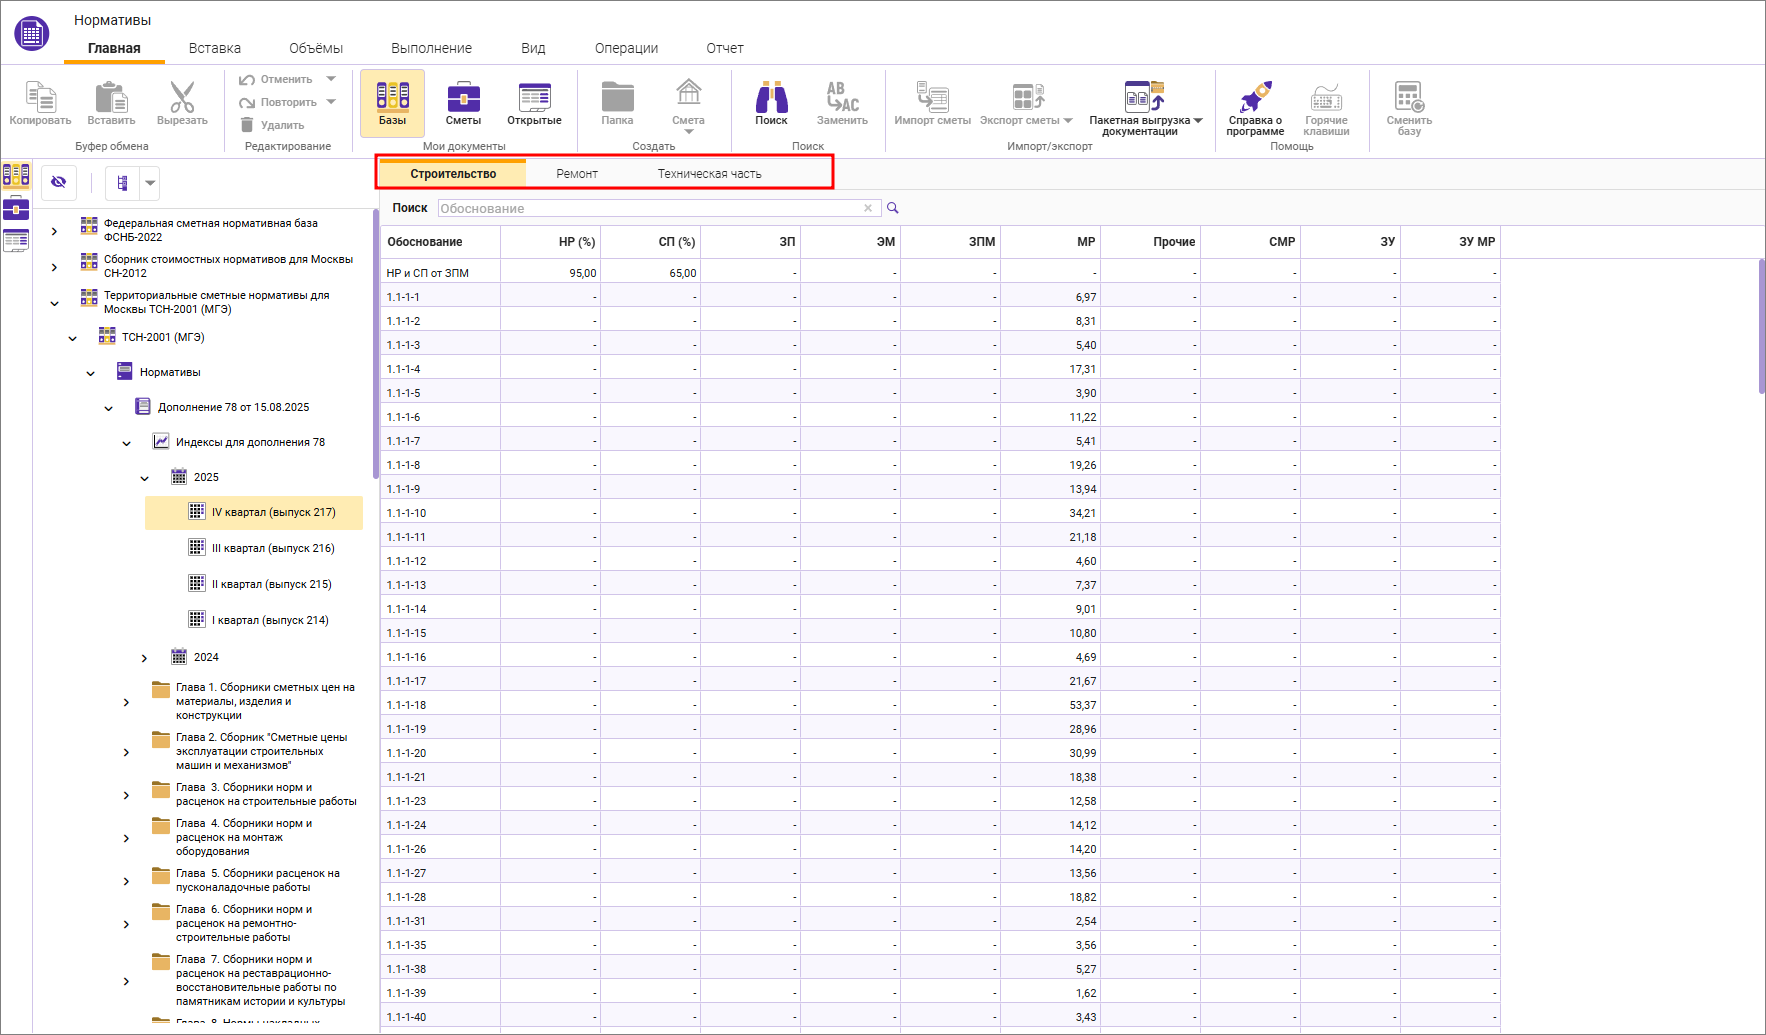Select III квартал (выпуск 216)
The height and width of the screenshot is (1035, 1766).
[273, 548]
